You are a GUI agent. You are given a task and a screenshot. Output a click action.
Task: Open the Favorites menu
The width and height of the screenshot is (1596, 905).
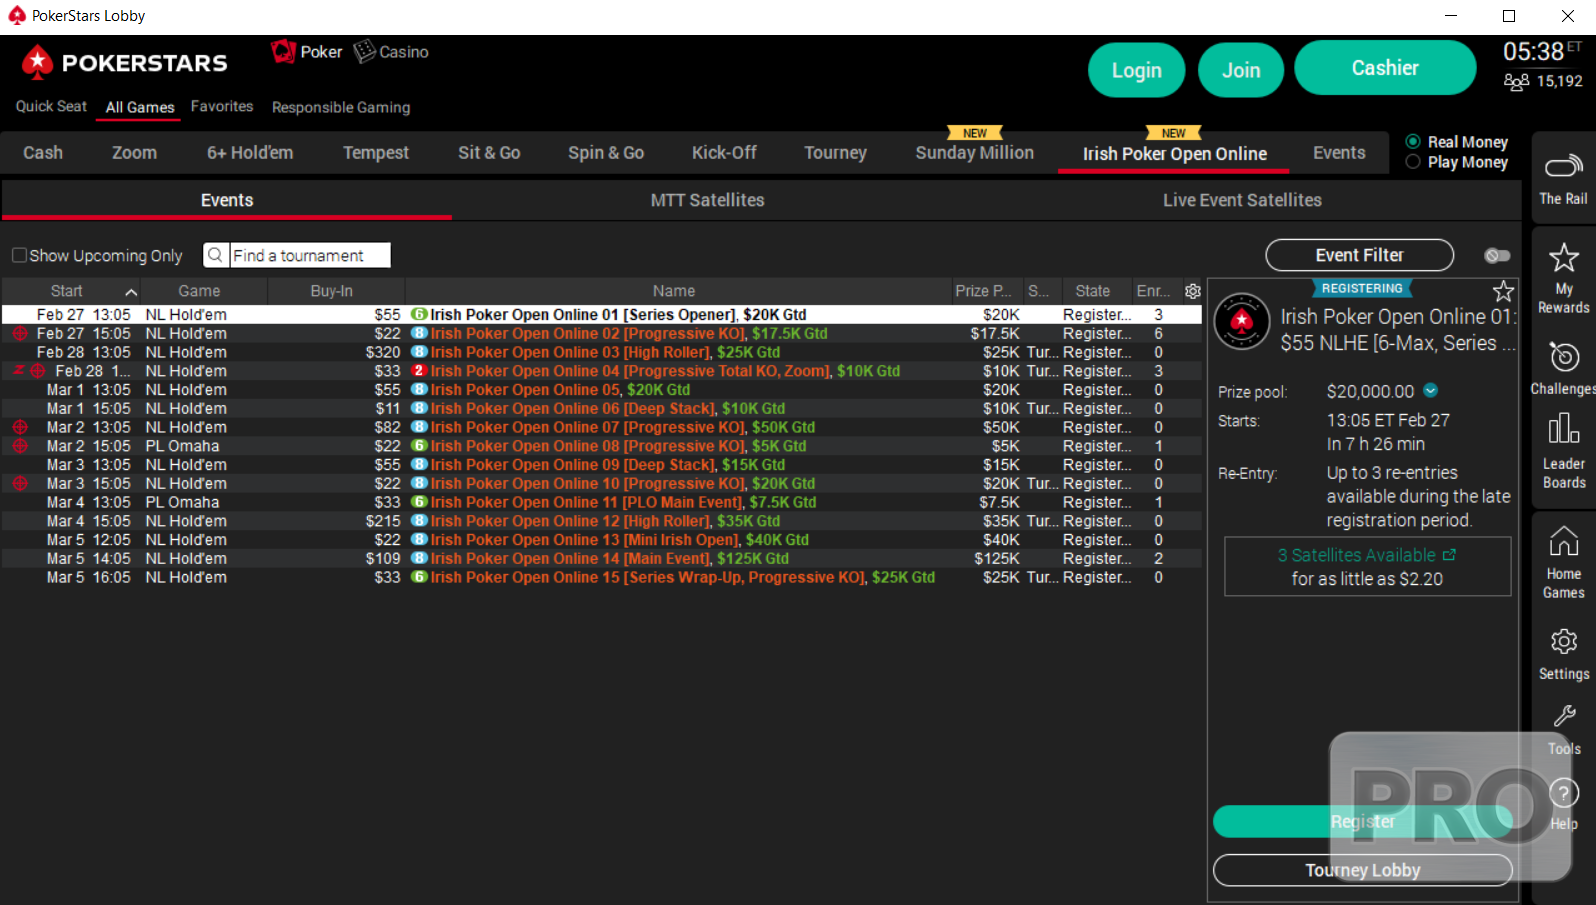coord(222,106)
